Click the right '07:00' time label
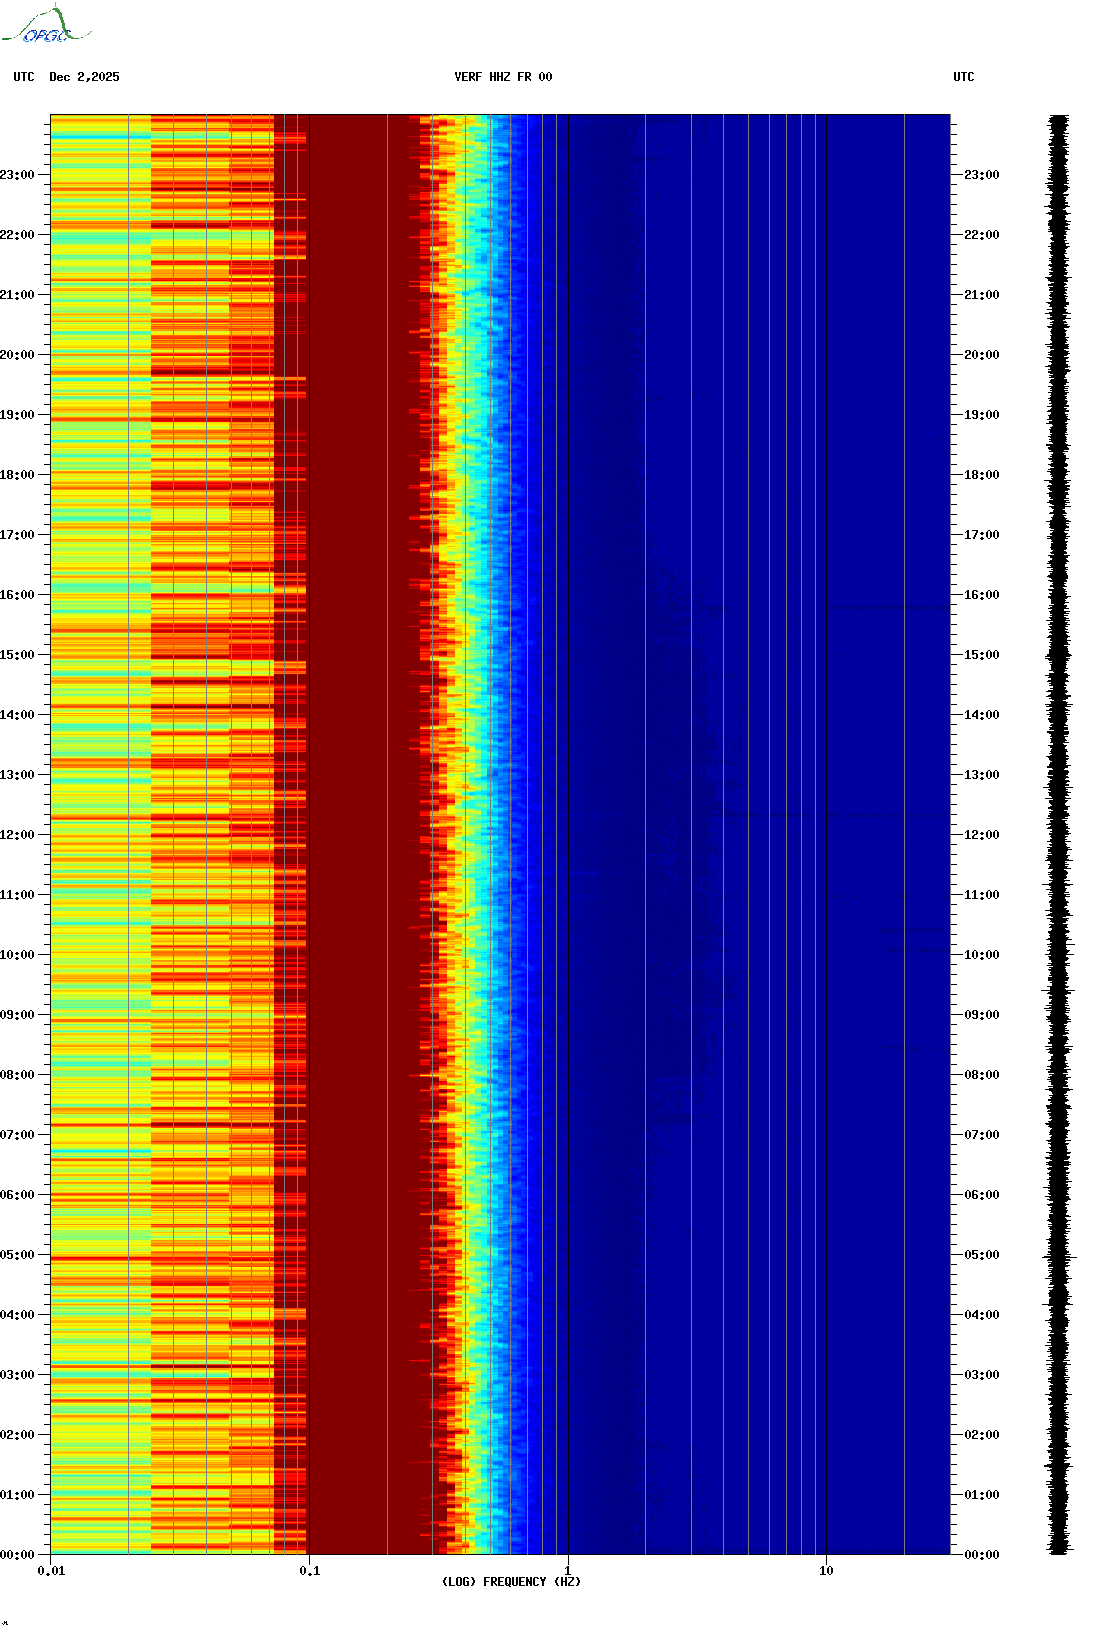Viewport: 1102px width, 1634px height. tap(982, 1135)
